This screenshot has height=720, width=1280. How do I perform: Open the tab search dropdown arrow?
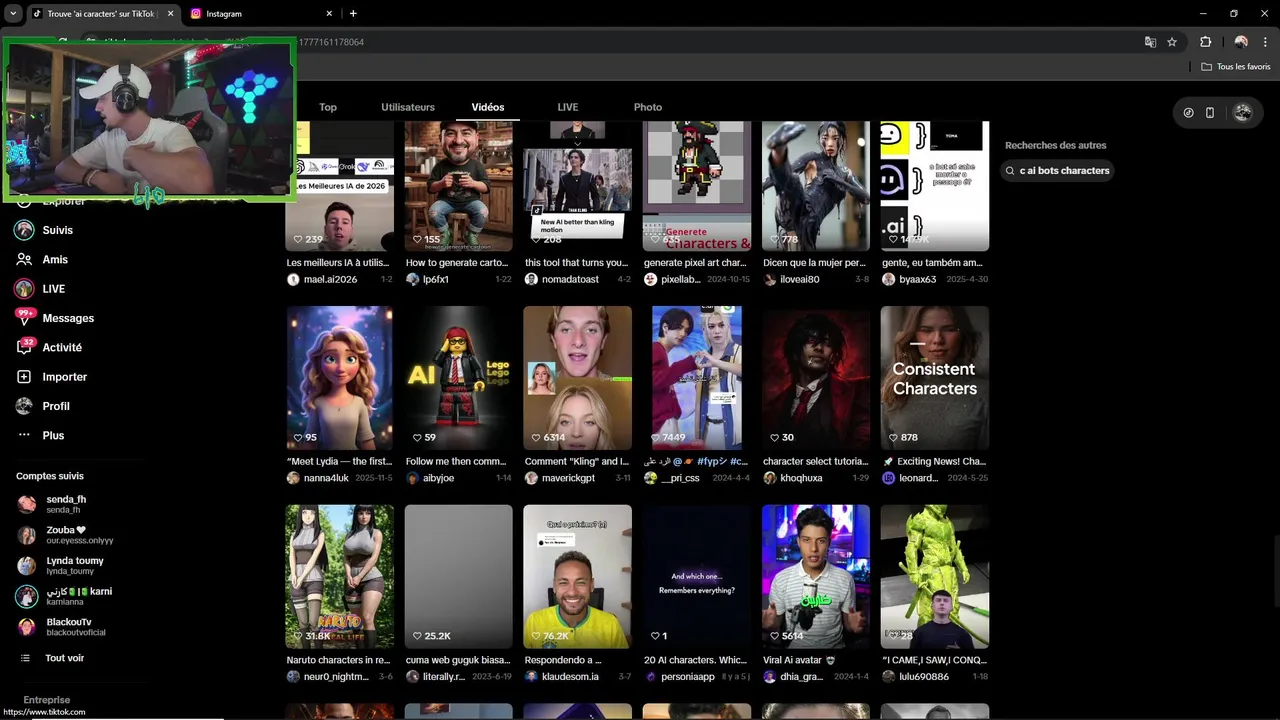click(12, 14)
